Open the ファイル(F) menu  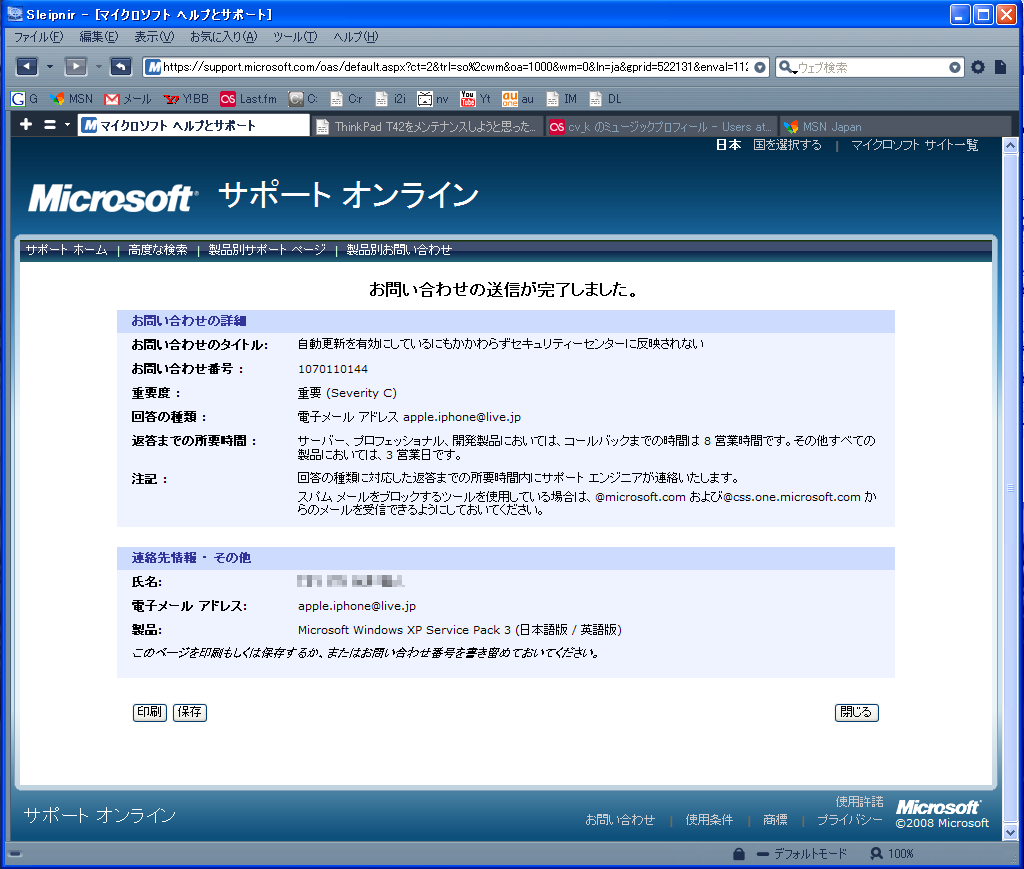click(x=39, y=37)
